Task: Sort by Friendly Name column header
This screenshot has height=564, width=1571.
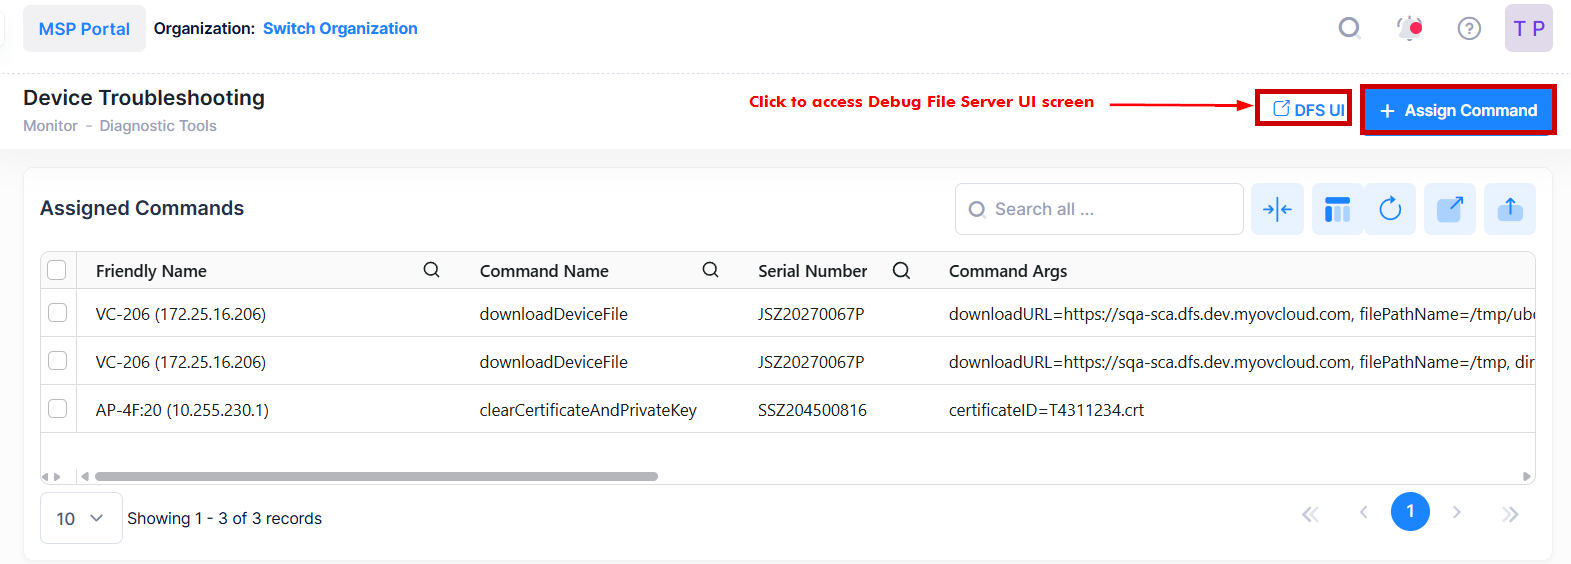Action: pos(151,271)
